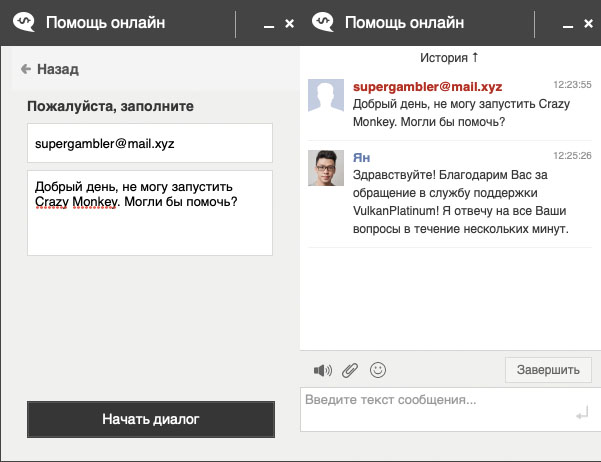Viewport: 601px width, 462px height.
Task: Click the enter arrow send icon
Action: (581, 413)
